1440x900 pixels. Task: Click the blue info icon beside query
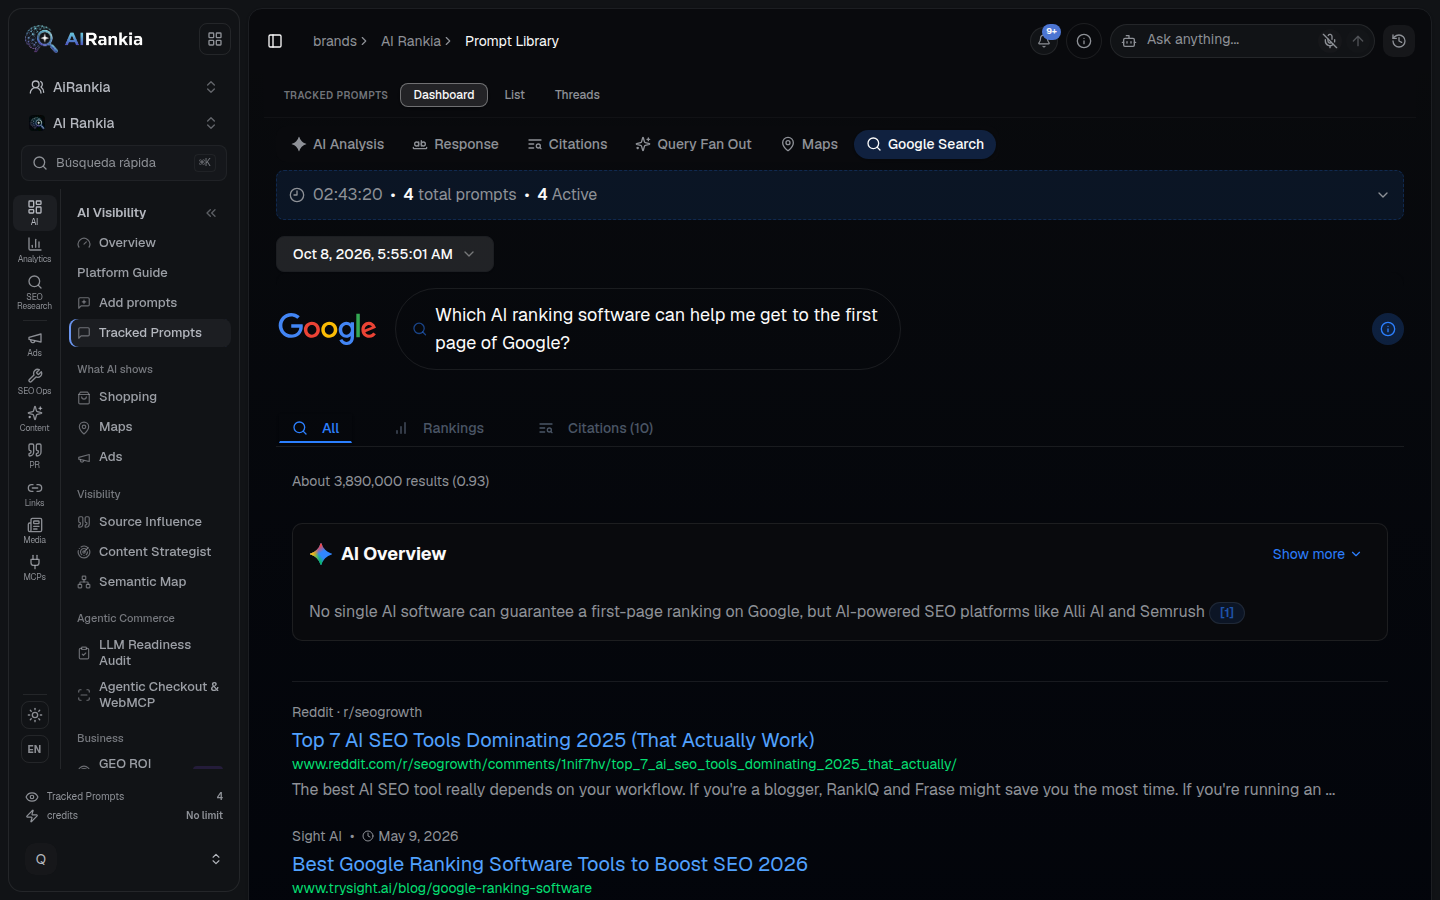point(1388,329)
